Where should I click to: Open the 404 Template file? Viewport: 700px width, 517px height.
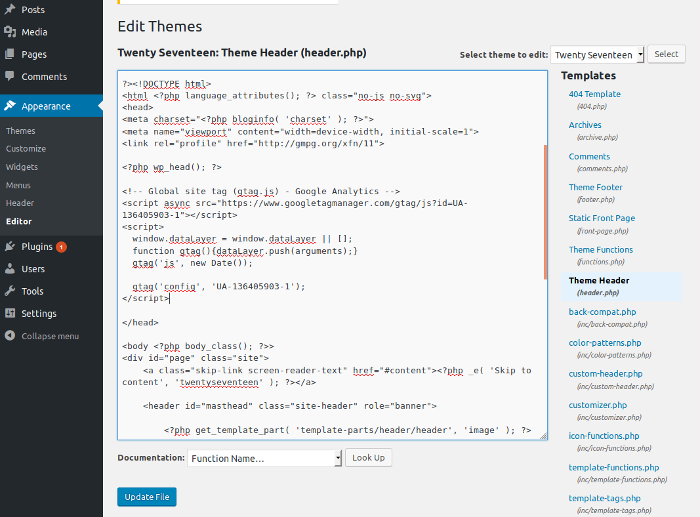point(594,94)
